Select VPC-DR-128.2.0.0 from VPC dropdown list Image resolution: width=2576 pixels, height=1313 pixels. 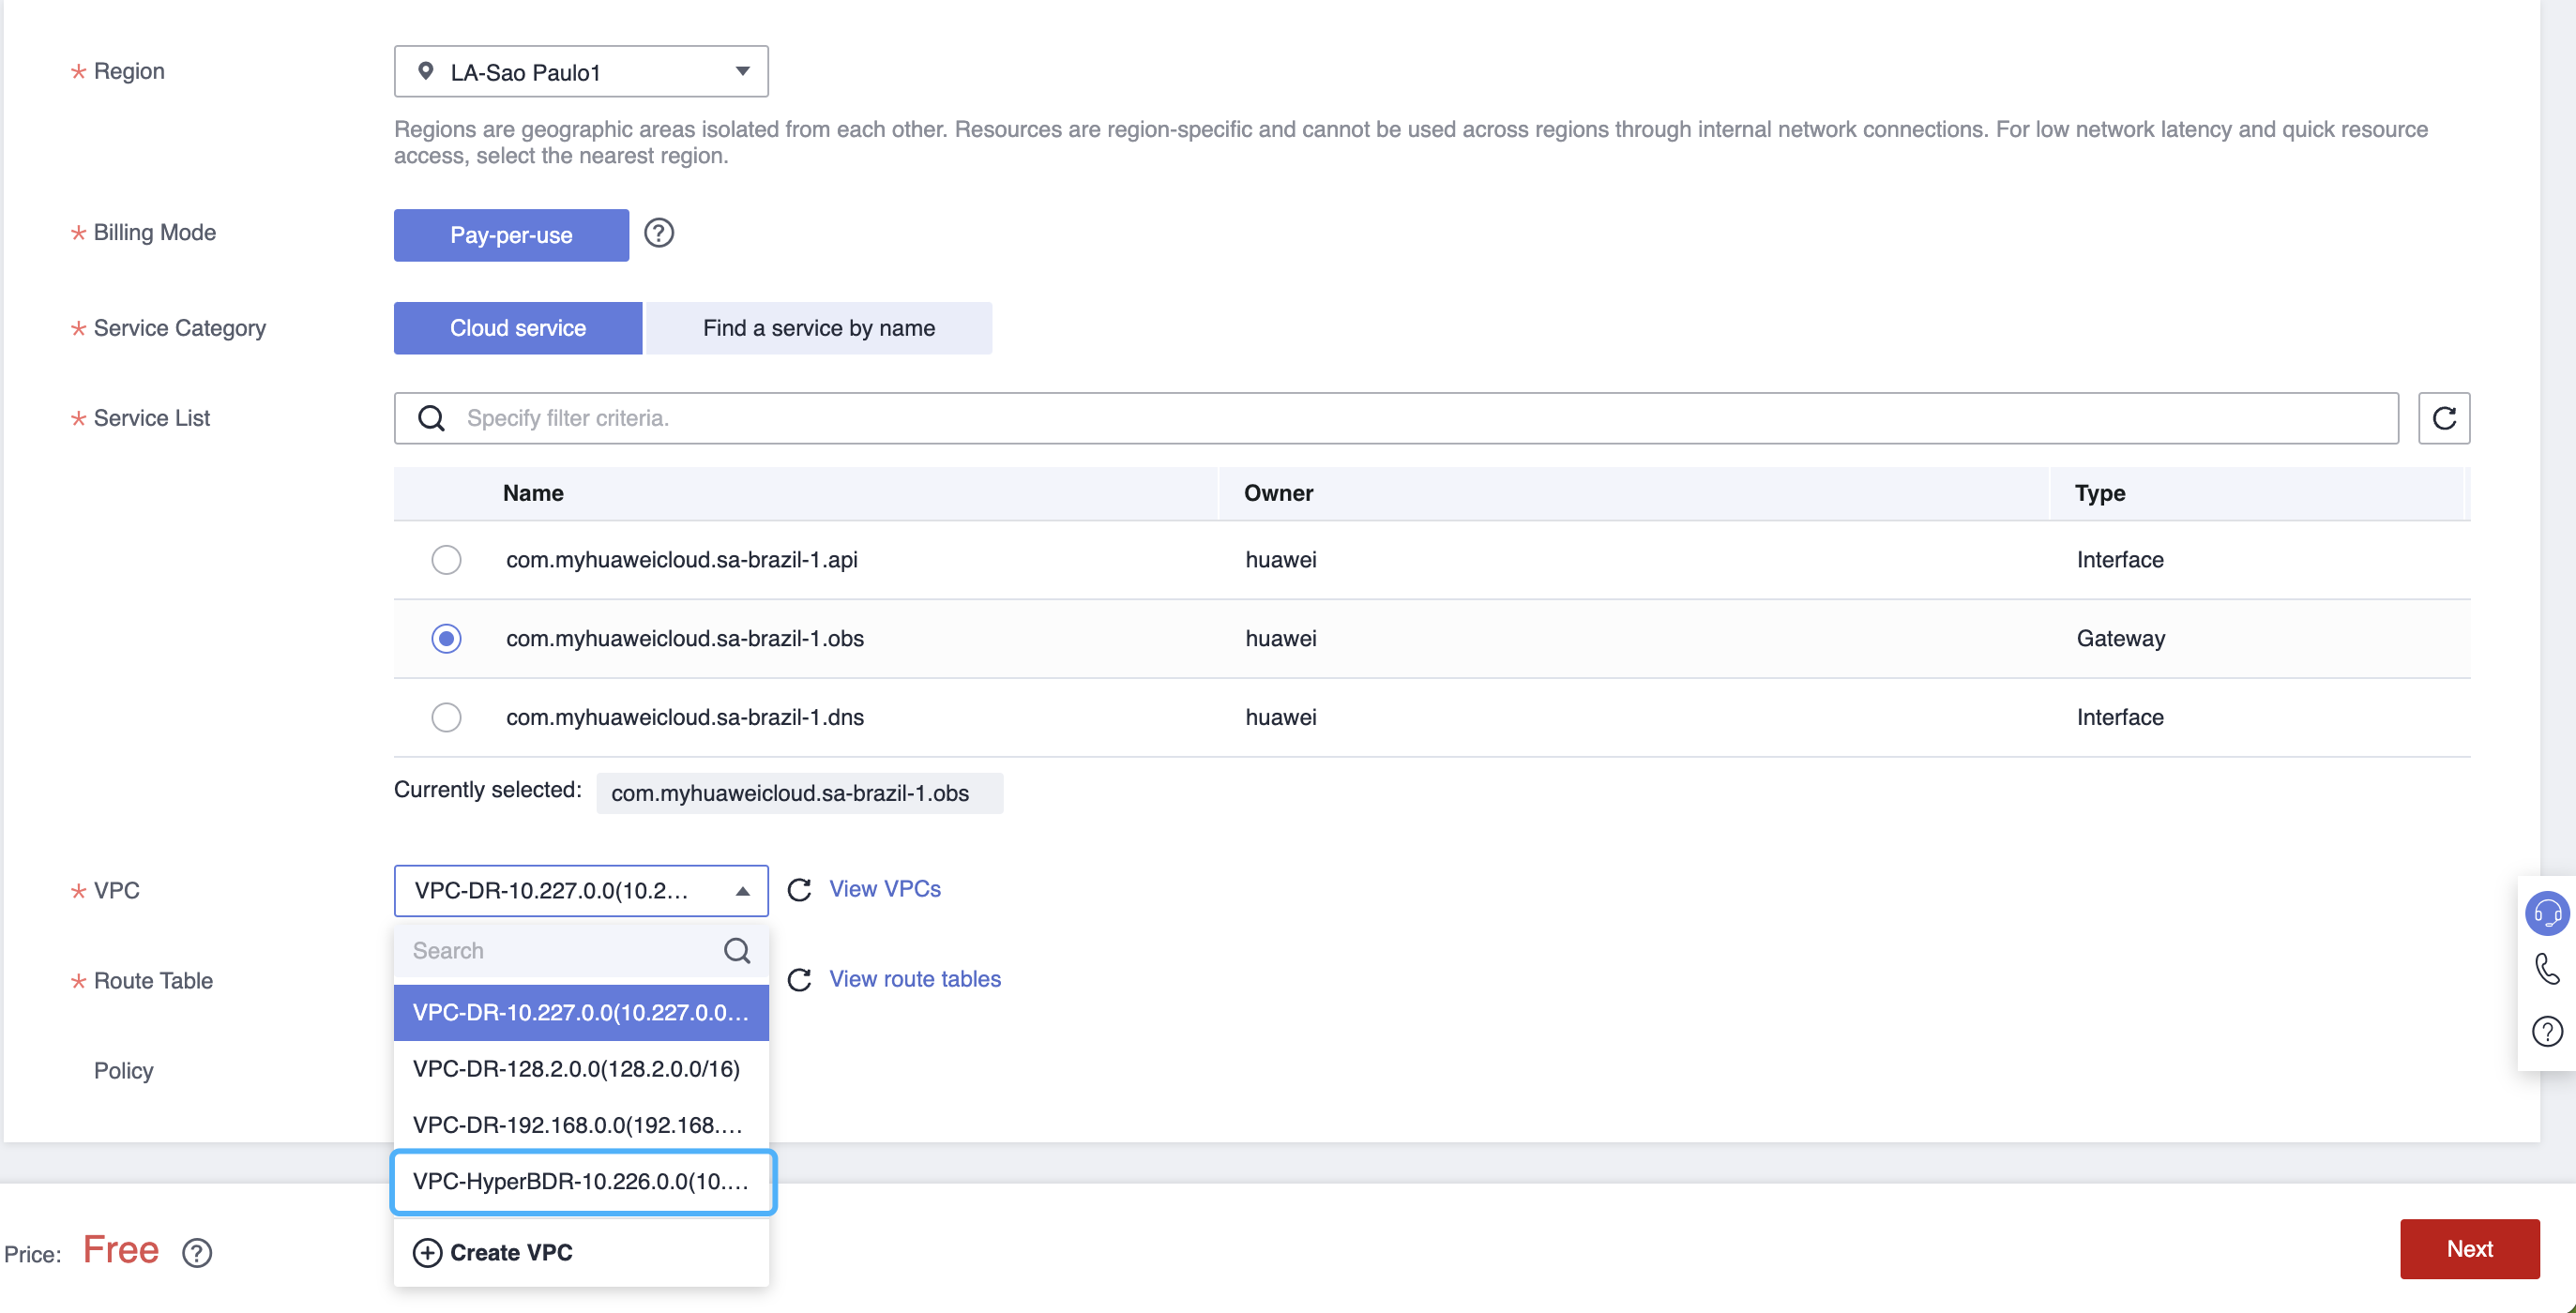582,1068
